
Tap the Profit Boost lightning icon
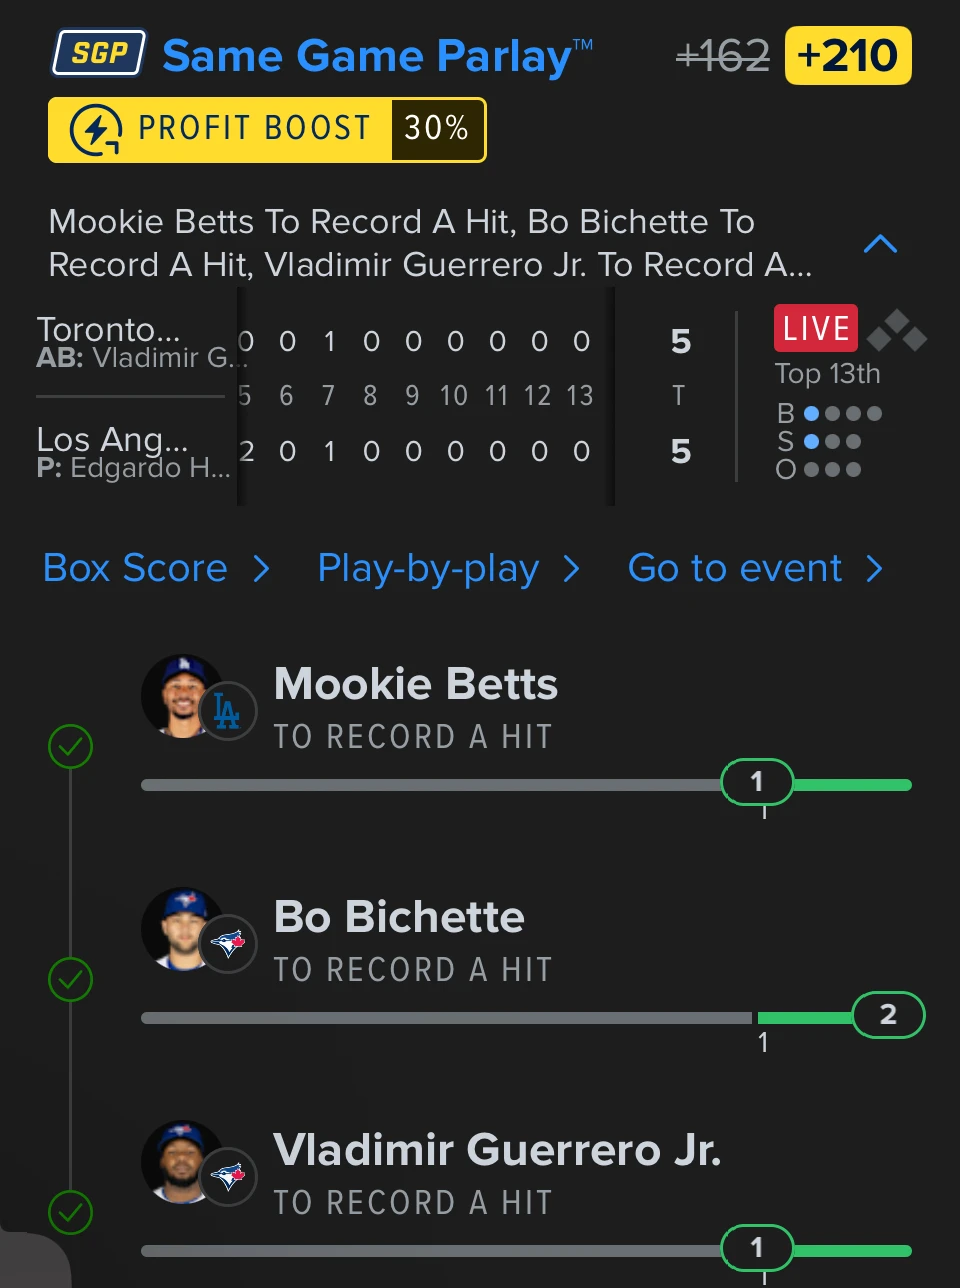(x=95, y=130)
